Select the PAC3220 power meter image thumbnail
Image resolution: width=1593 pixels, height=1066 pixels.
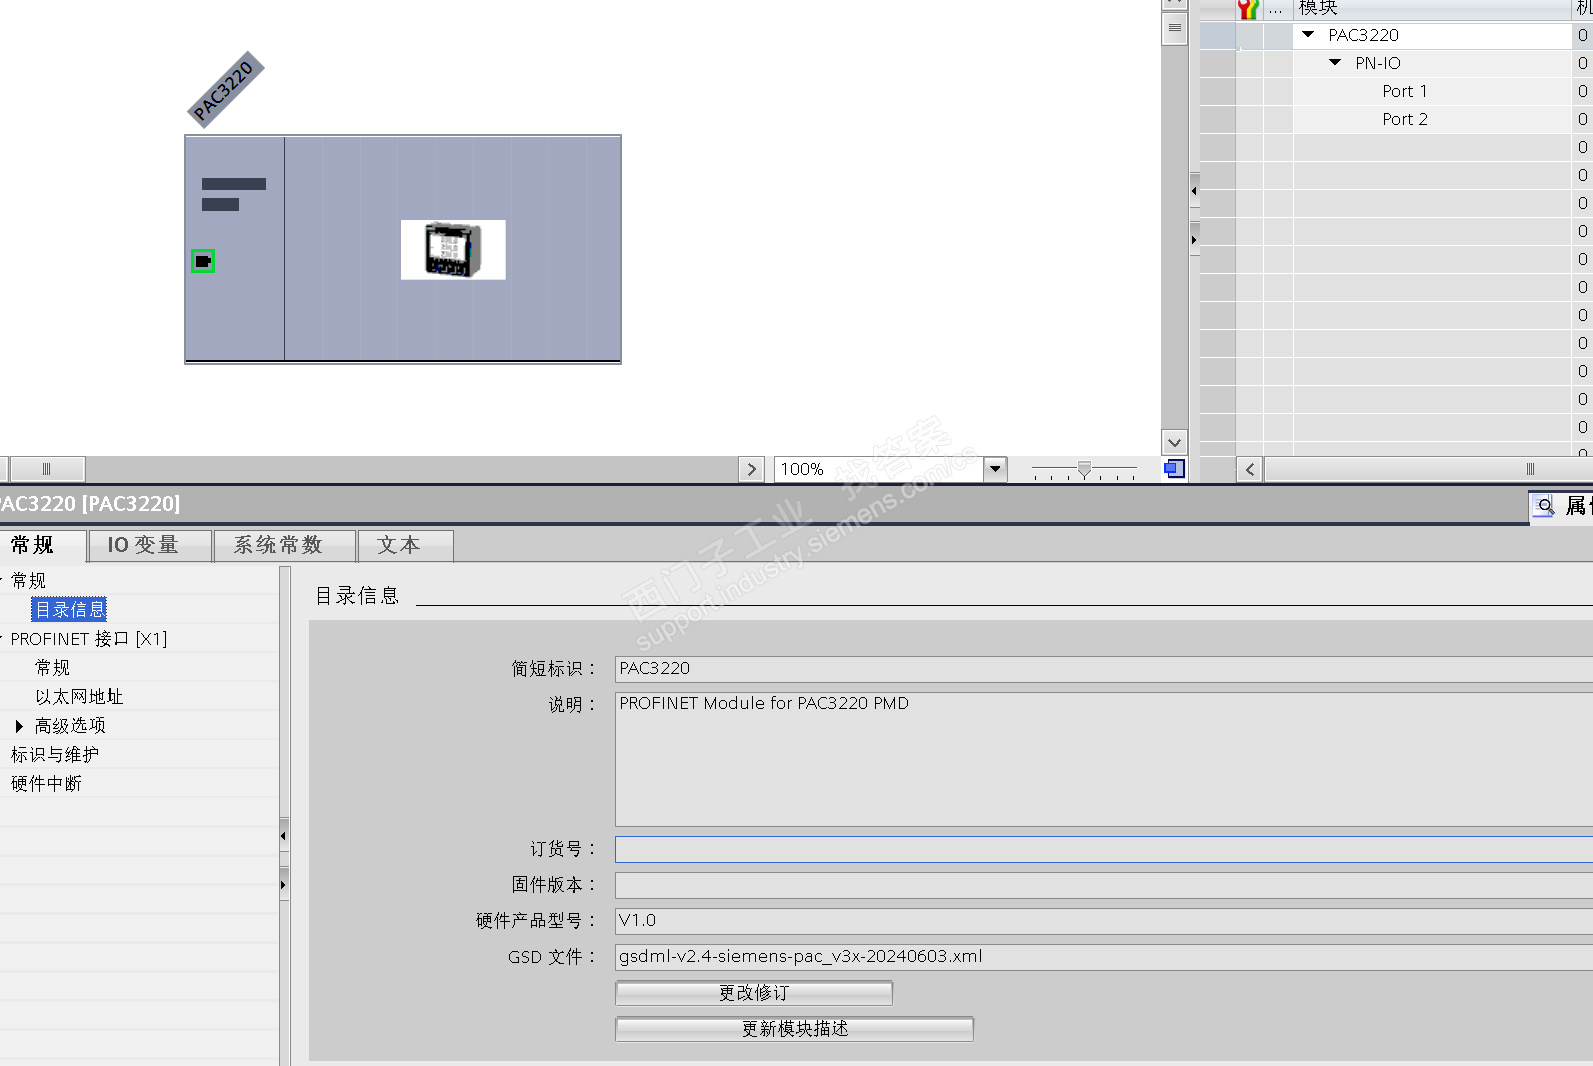pos(453,250)
